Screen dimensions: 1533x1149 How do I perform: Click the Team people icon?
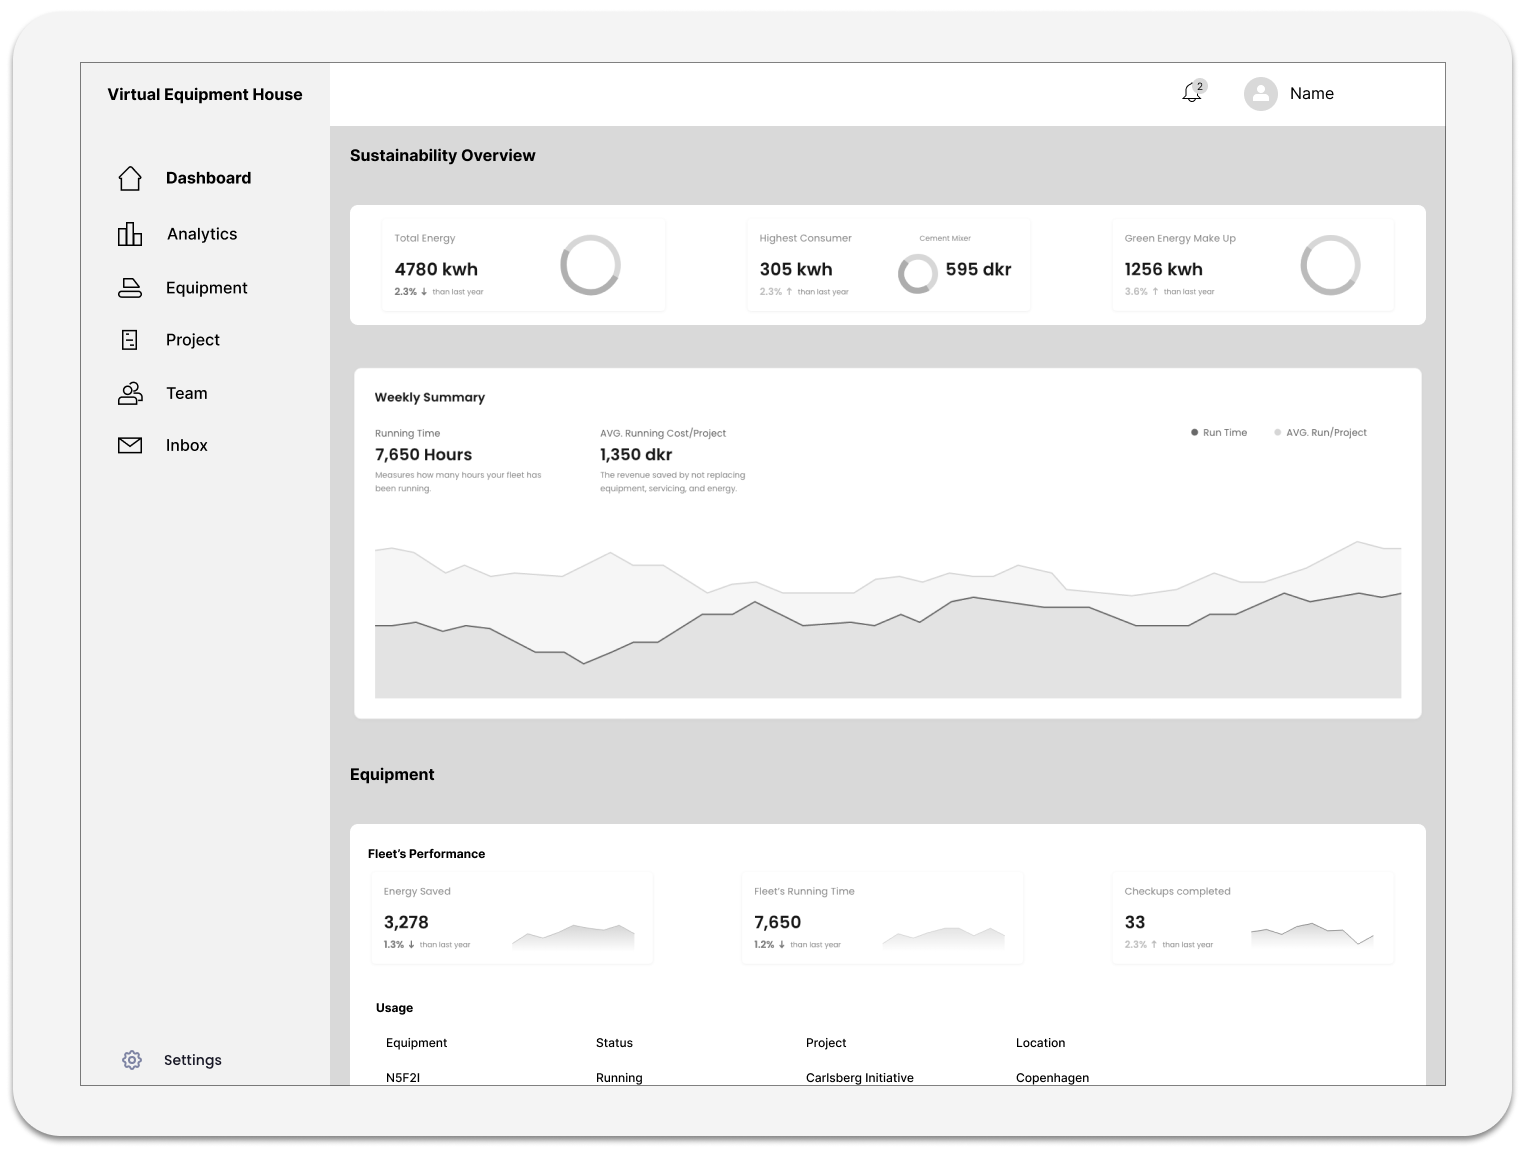tap(130, 394)
